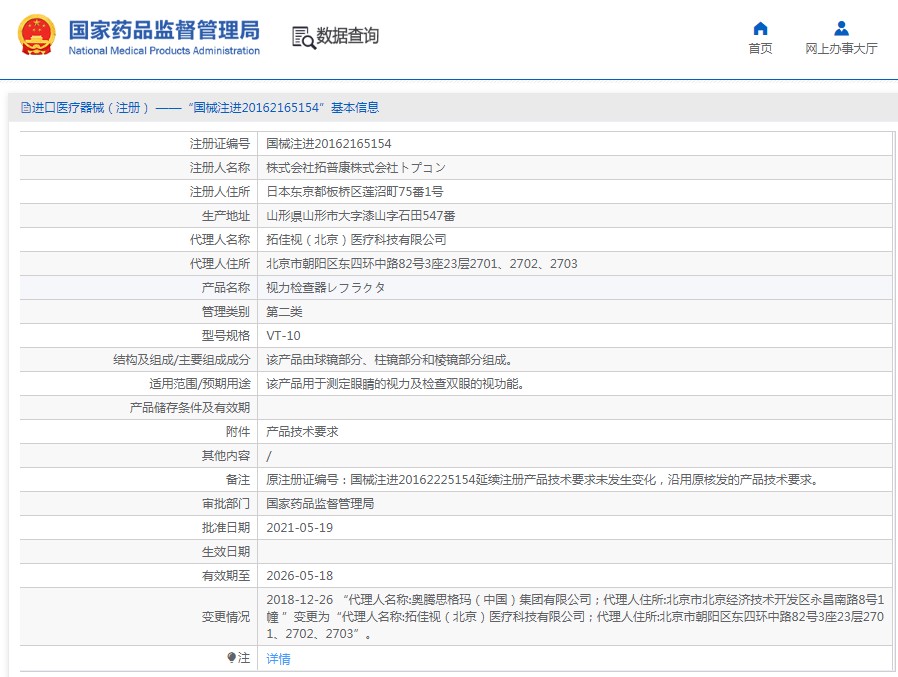Click the 批准日期 label
This screenshot has height=677, width=898.
(226, 528)
